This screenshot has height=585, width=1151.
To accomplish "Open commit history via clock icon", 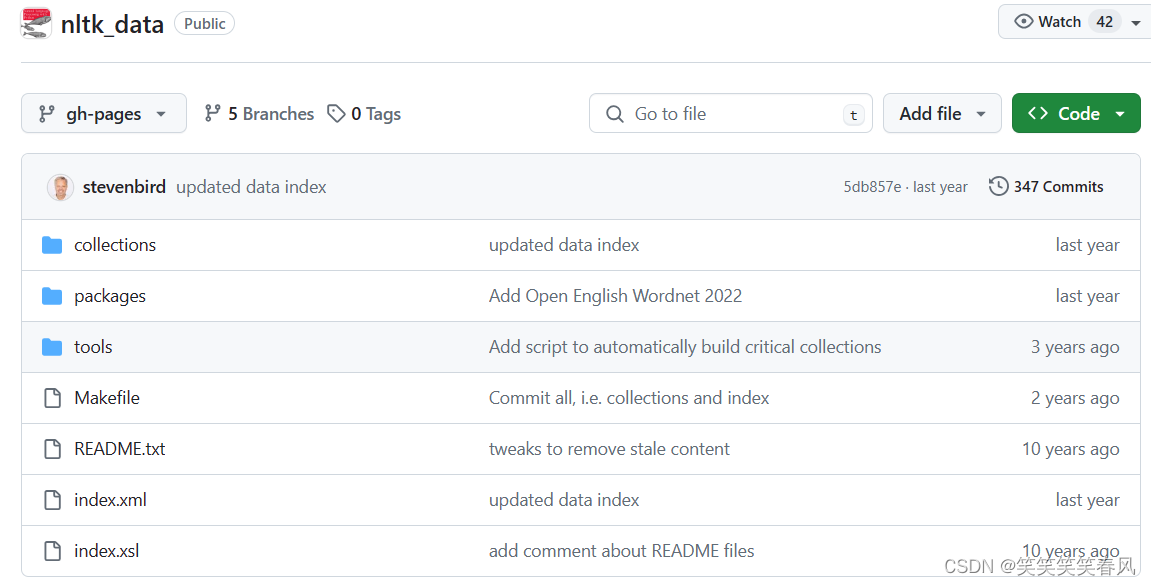I will tap(998, 187).
